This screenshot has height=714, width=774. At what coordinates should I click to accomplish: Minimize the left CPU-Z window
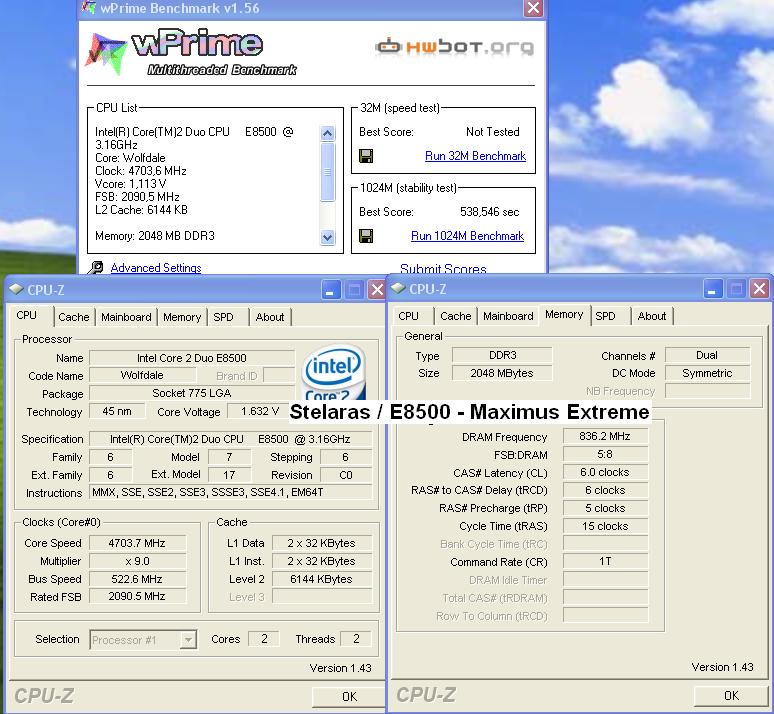(330, 289)
